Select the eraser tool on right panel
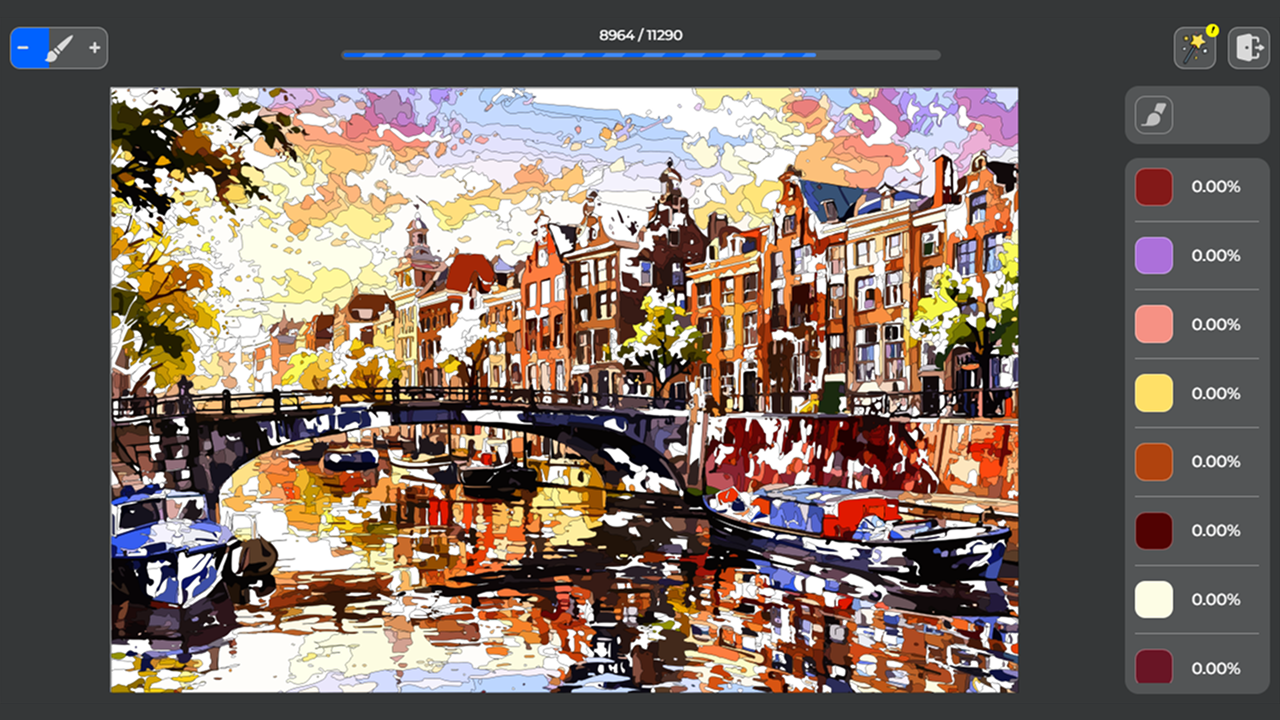 1152,114
